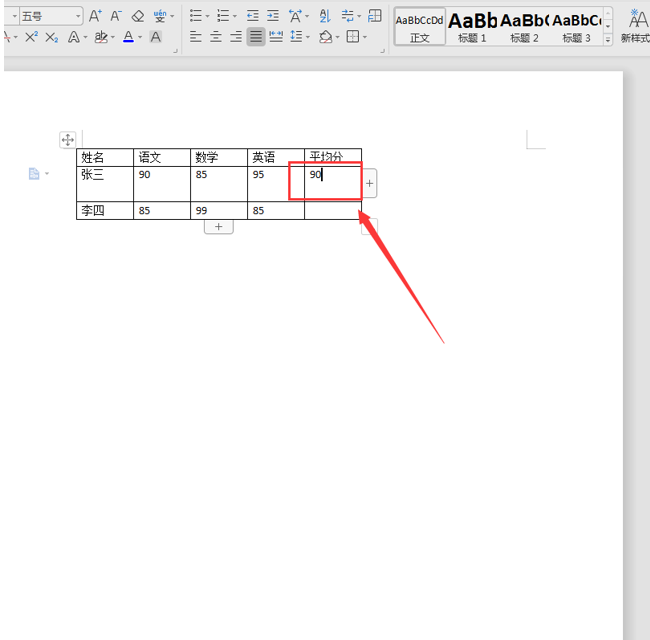
Task: Decrease the paragraph indent
Action: [x=252, y=16]
